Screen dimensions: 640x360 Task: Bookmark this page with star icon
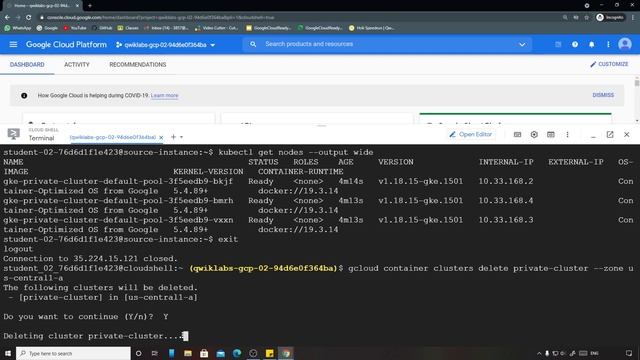click(587, 18)
